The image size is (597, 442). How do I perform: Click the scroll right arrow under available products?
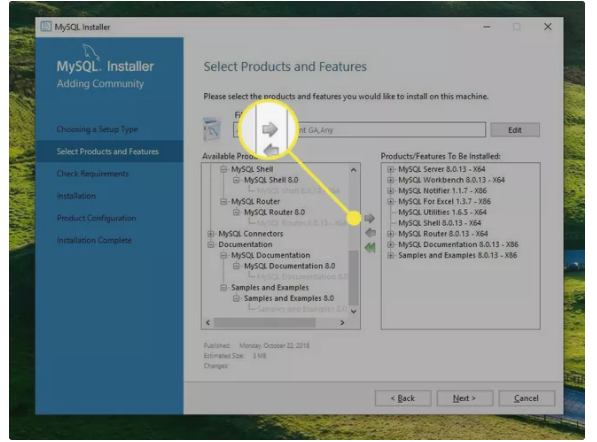point(342,322)
